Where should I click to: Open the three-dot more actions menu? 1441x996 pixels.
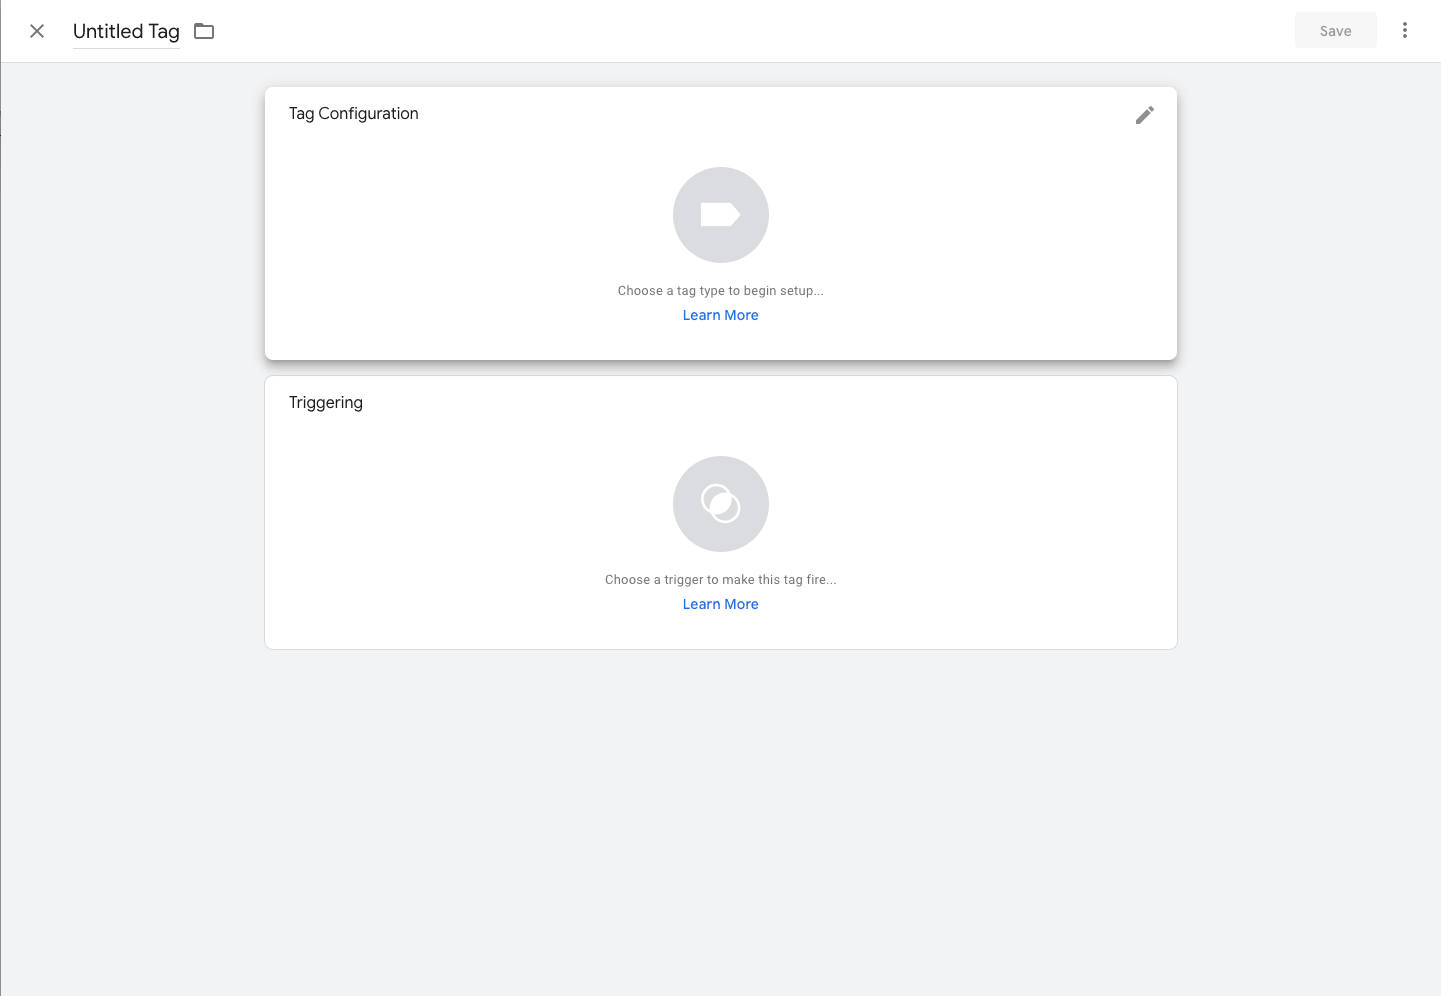[x=1405, y=30]
